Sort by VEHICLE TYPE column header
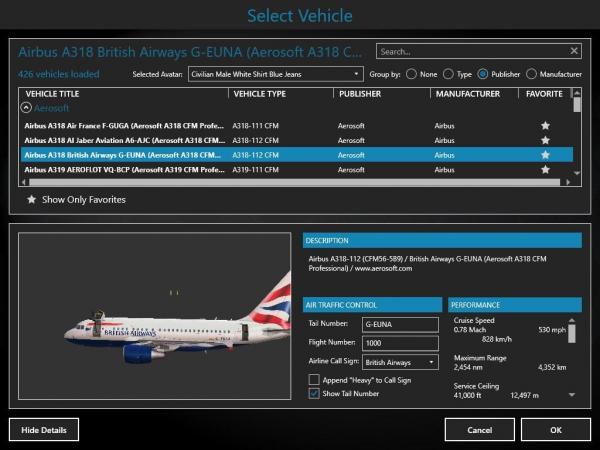This screenshot has height=450, width=600. tap(260, 94)
